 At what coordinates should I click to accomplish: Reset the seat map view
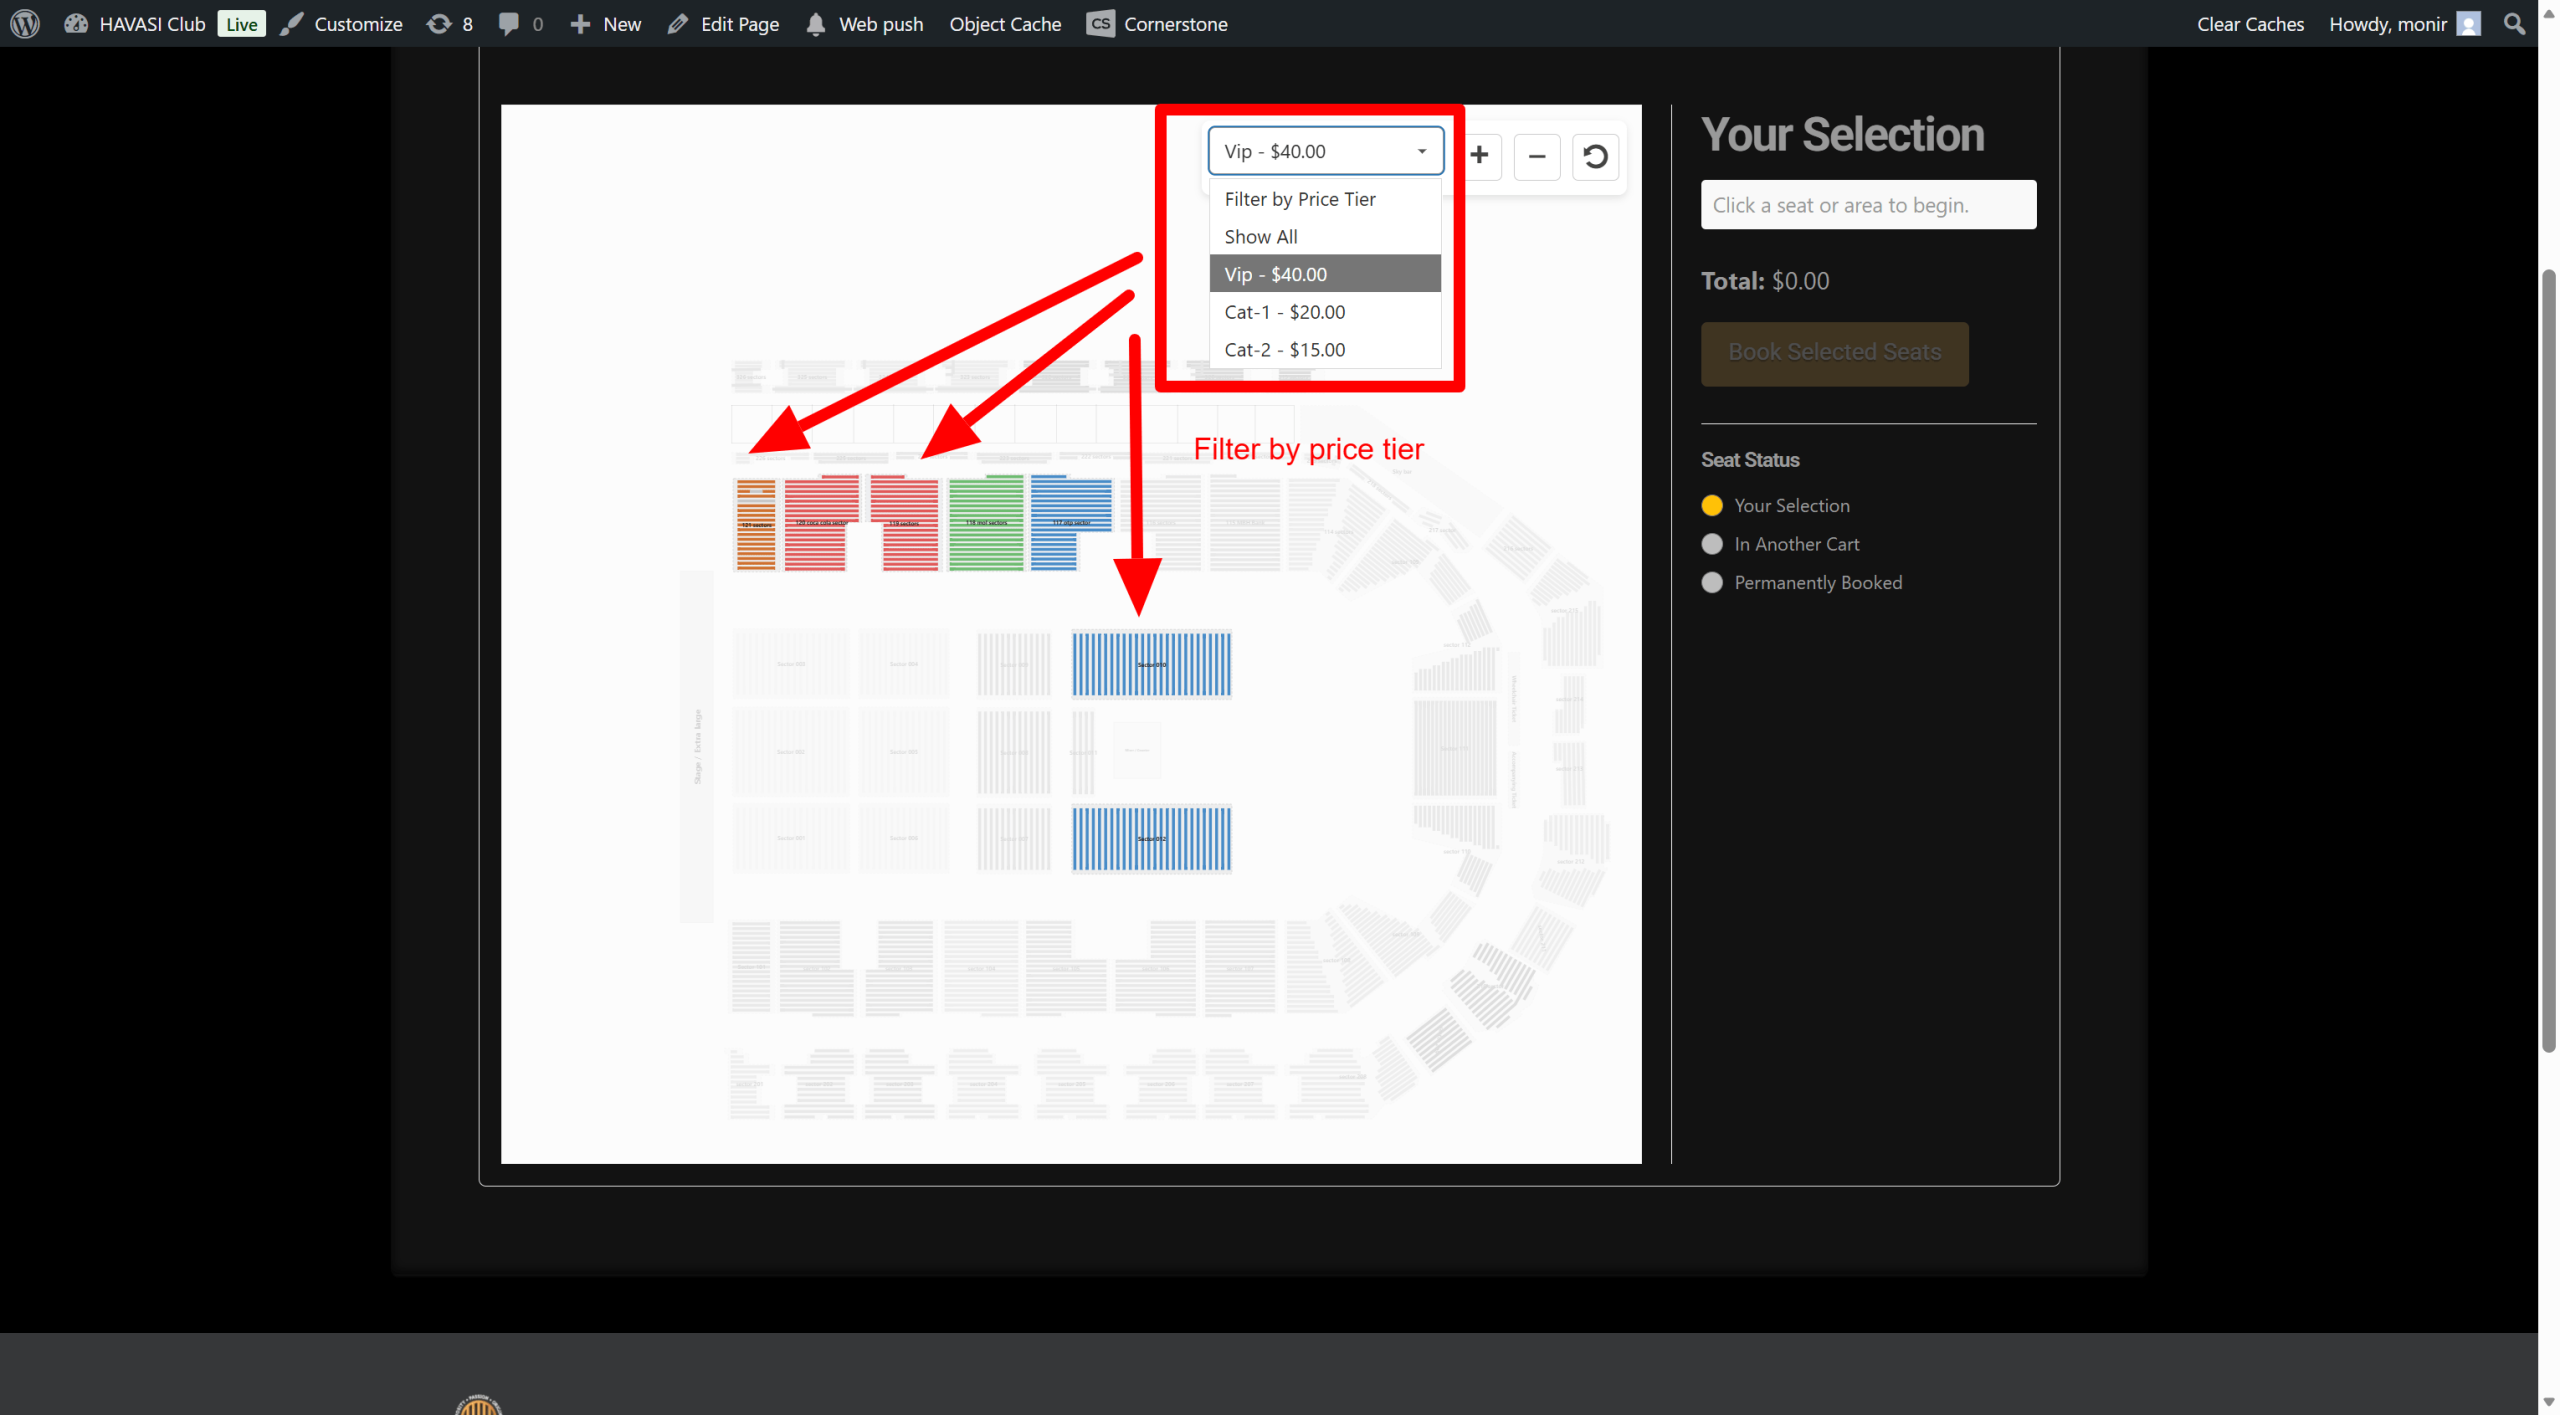click(x=1595, y=156)
